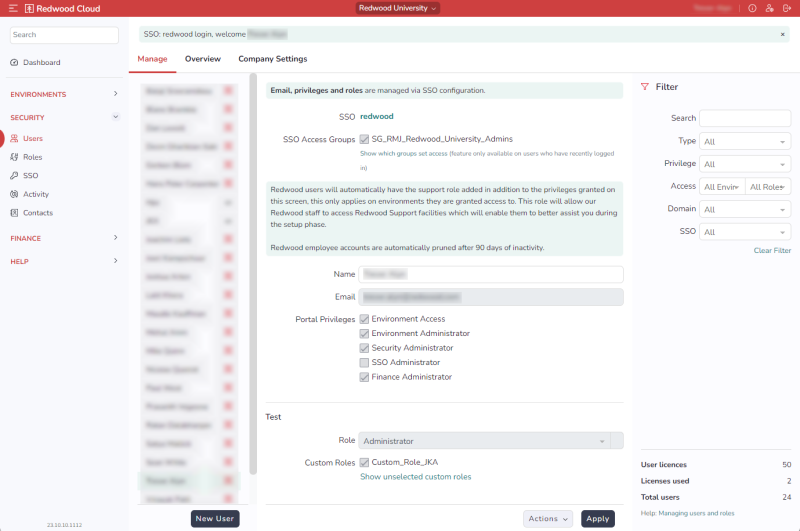The height and width of the screenshot is (531, 800).
Task: Click the Roles icon in sidebar
Action: tap(14, 157)
